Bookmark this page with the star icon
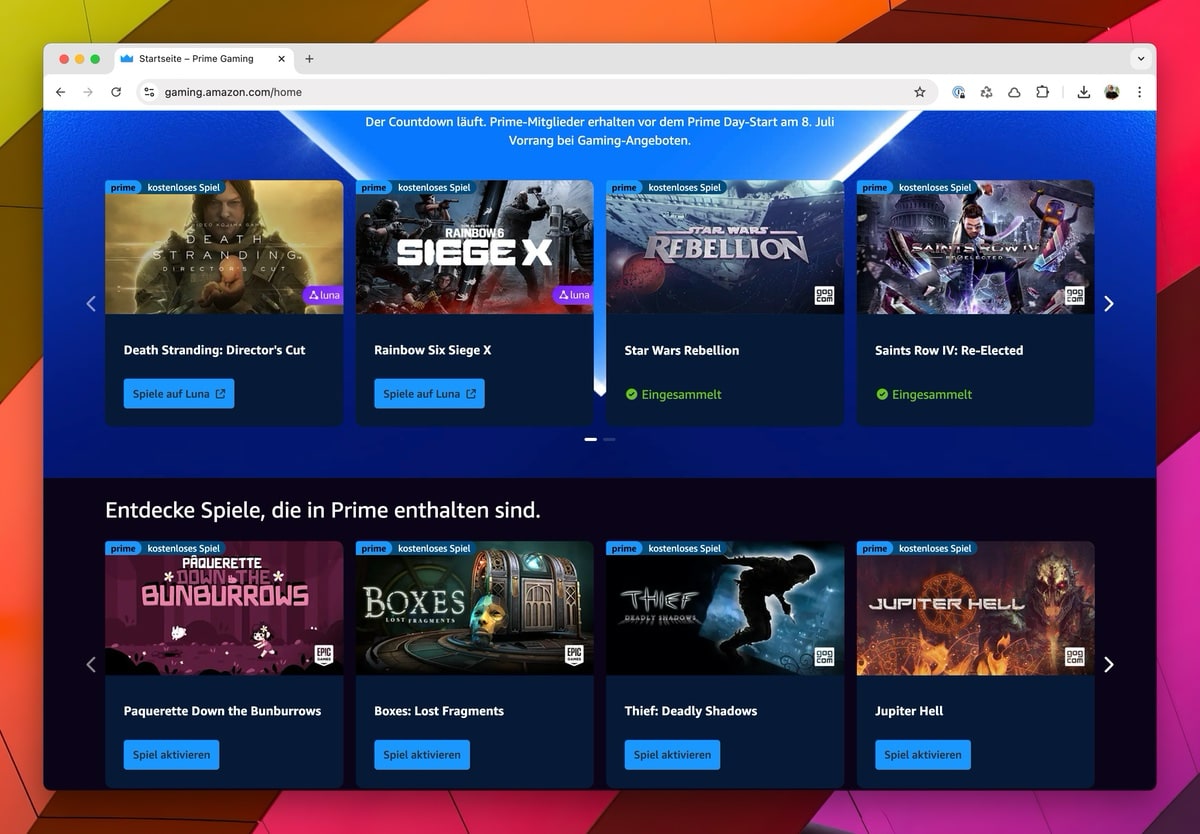1200x834 pixels. [919, 92]
